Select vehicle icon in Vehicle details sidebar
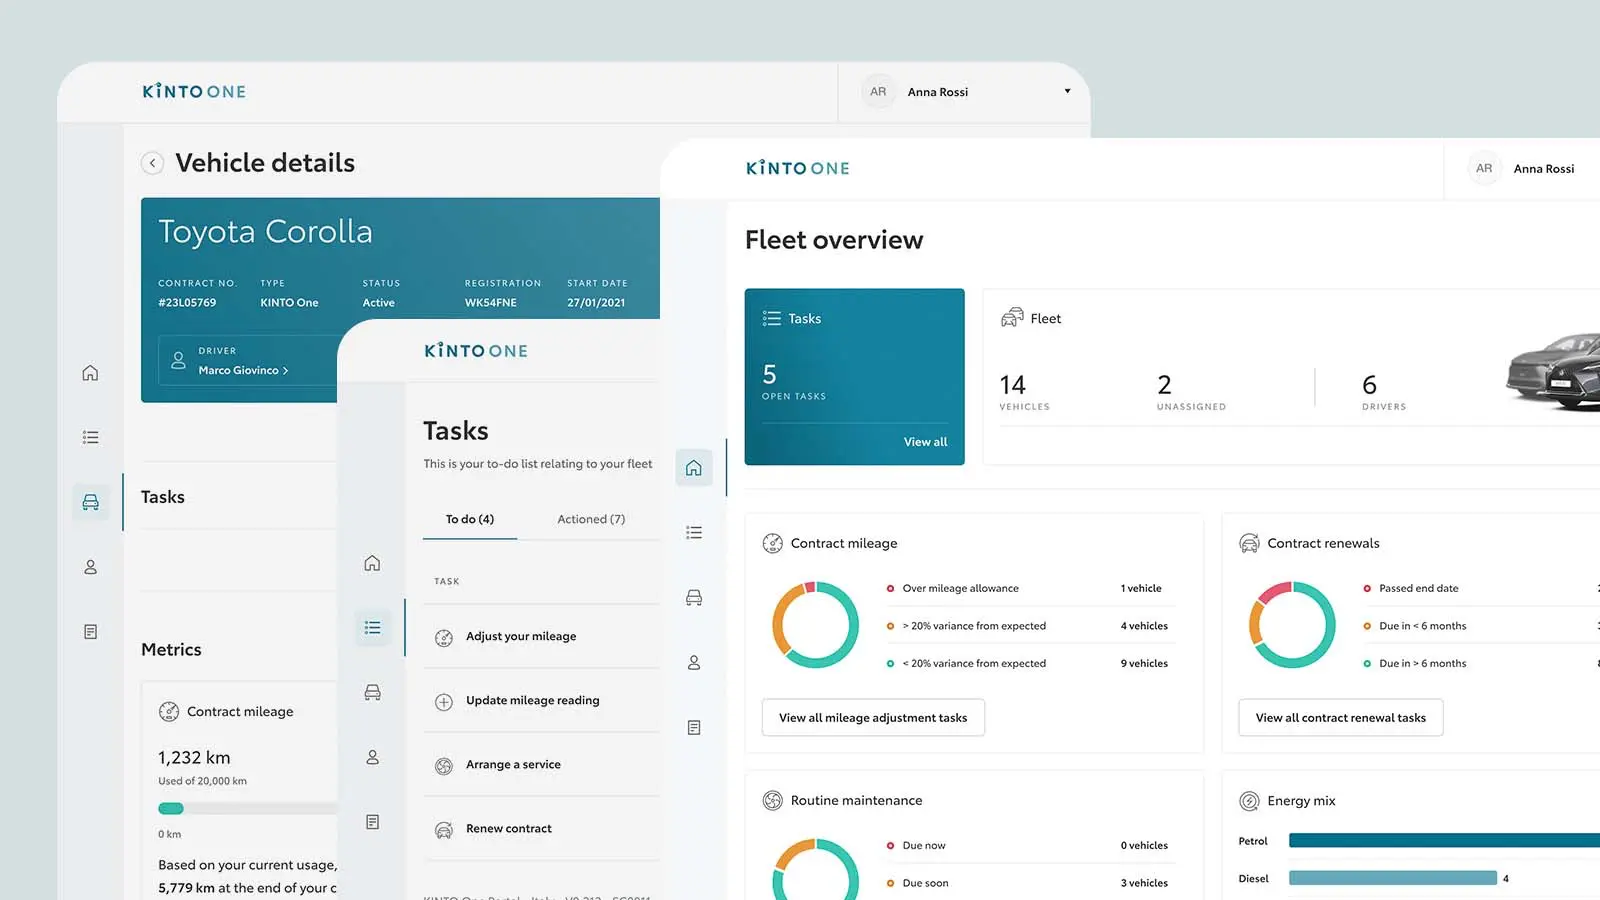1600x900 pixels. pos(90,502)
